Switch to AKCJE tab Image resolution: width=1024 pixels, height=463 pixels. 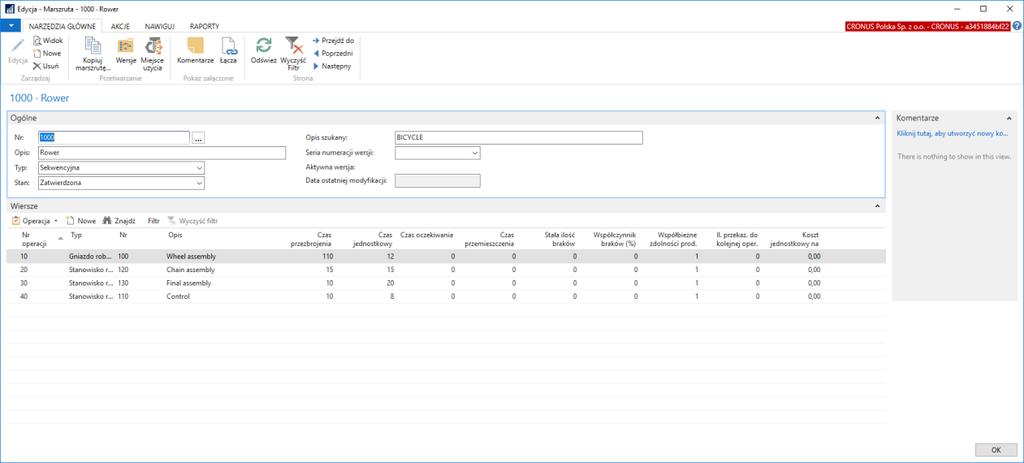point(120,26)
